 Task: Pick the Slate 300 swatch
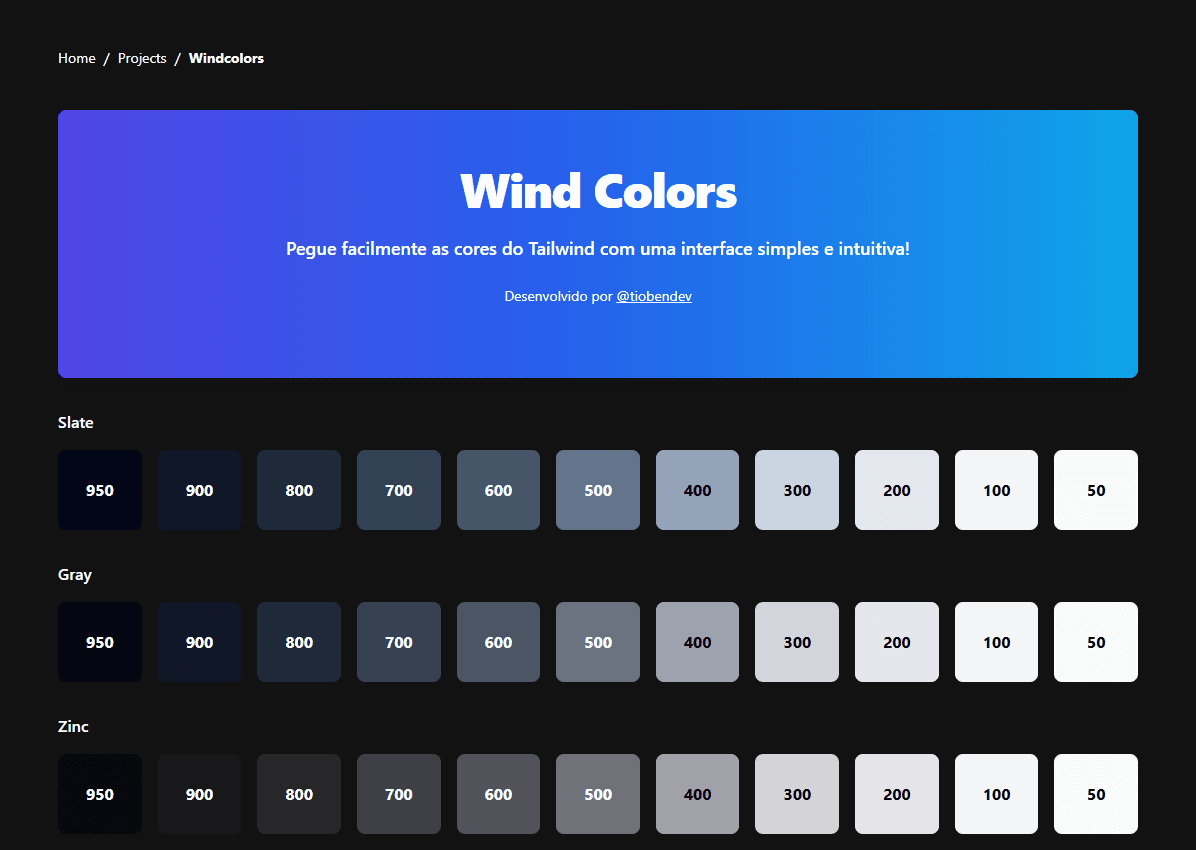pos(797,490)
